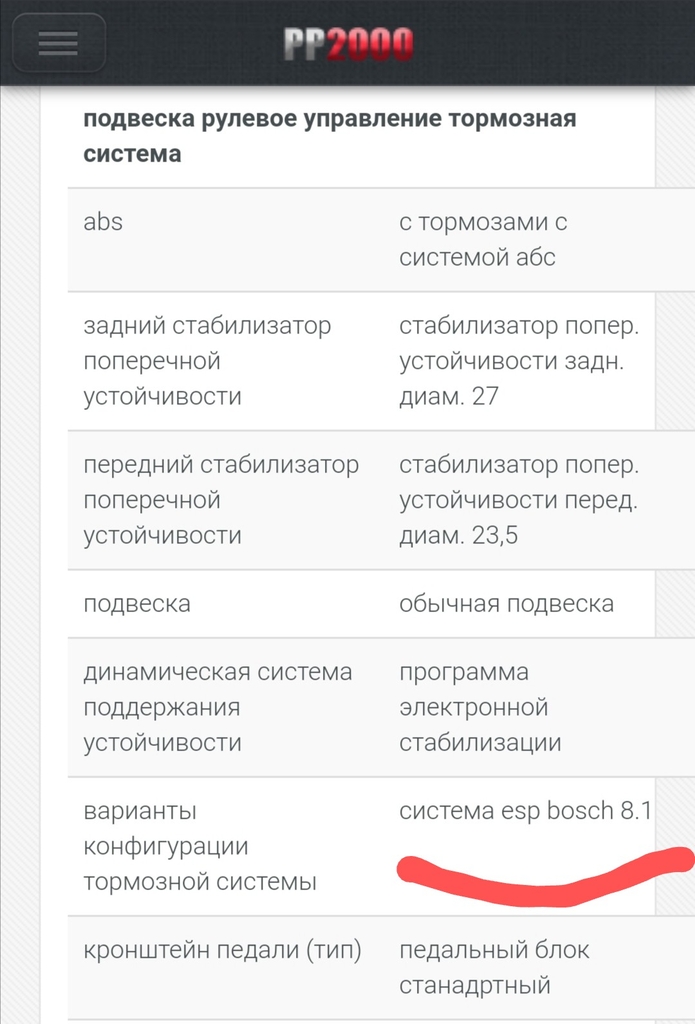Click 'педальный блок станадртный' value

[x=494, y=968]
